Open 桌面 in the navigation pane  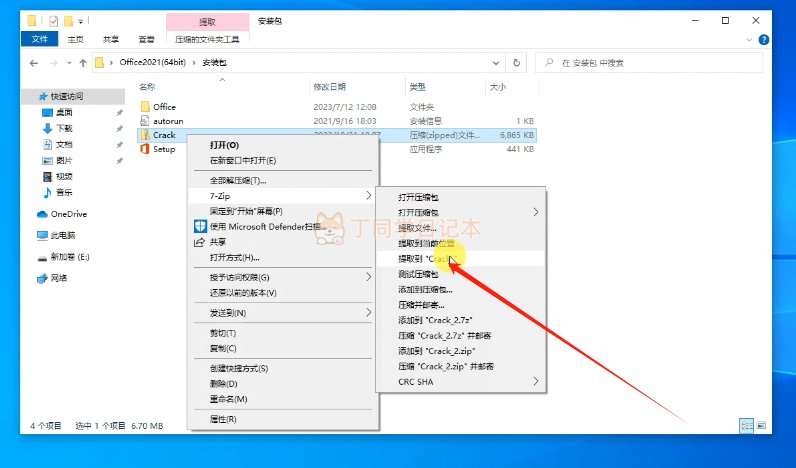64,112
